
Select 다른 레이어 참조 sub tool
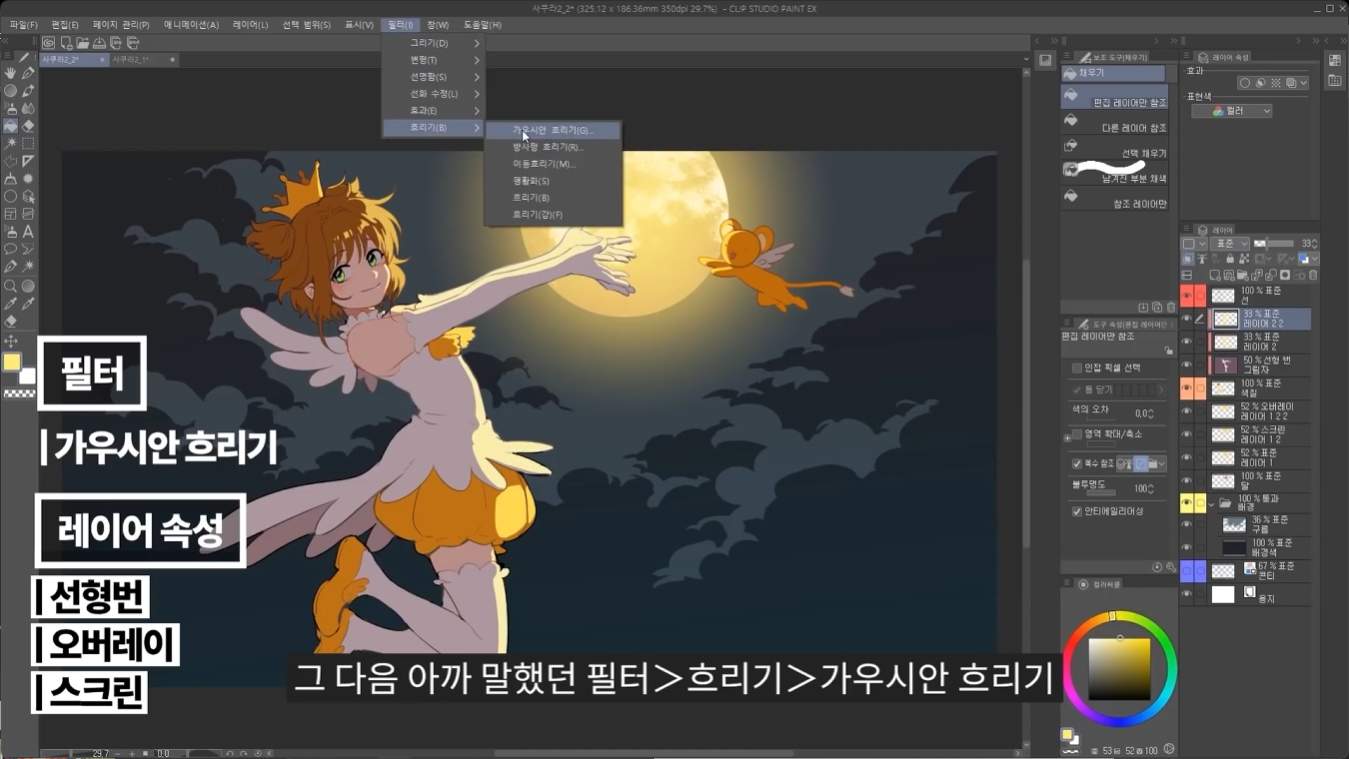point(1114,123)
